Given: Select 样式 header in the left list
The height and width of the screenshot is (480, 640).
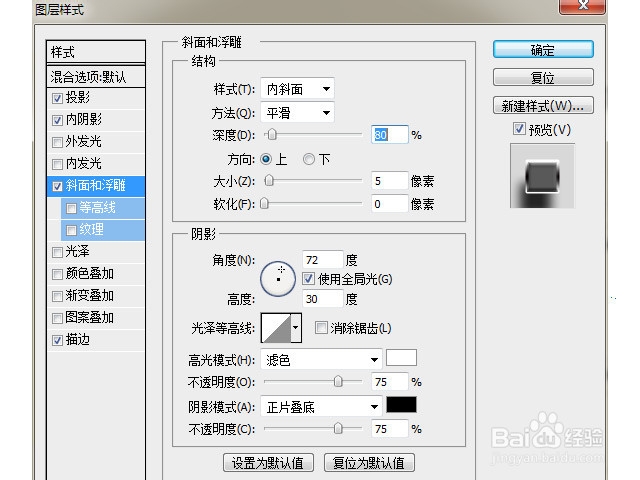Looking at the screenshot, I should (96, 52).
